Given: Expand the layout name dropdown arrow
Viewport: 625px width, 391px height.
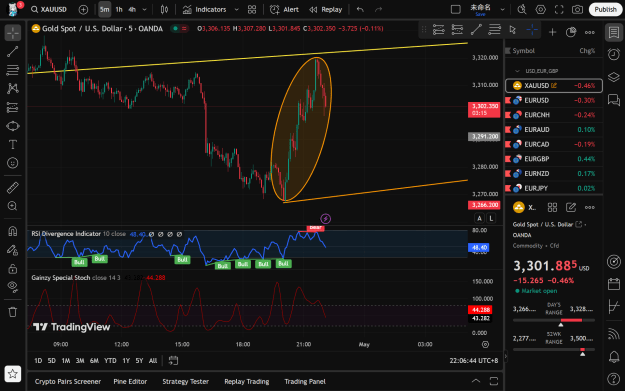Looking at the screenshot, I should pyautogui.click(x=503, y=10).
